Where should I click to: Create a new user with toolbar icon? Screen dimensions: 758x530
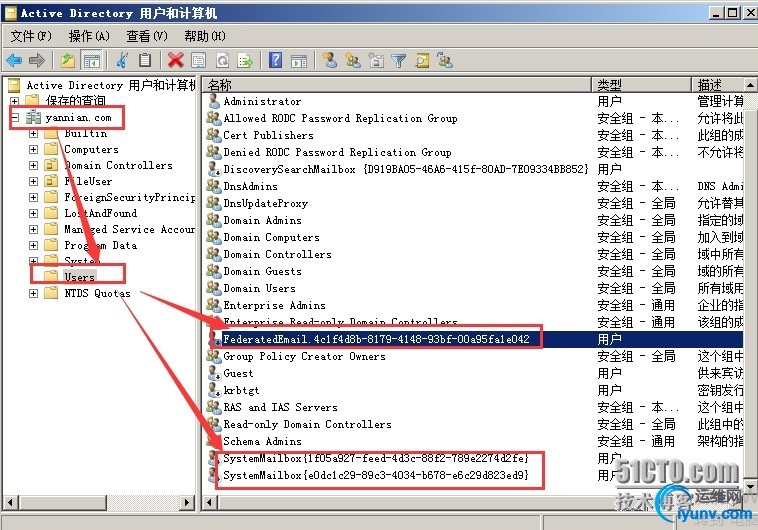330,60
